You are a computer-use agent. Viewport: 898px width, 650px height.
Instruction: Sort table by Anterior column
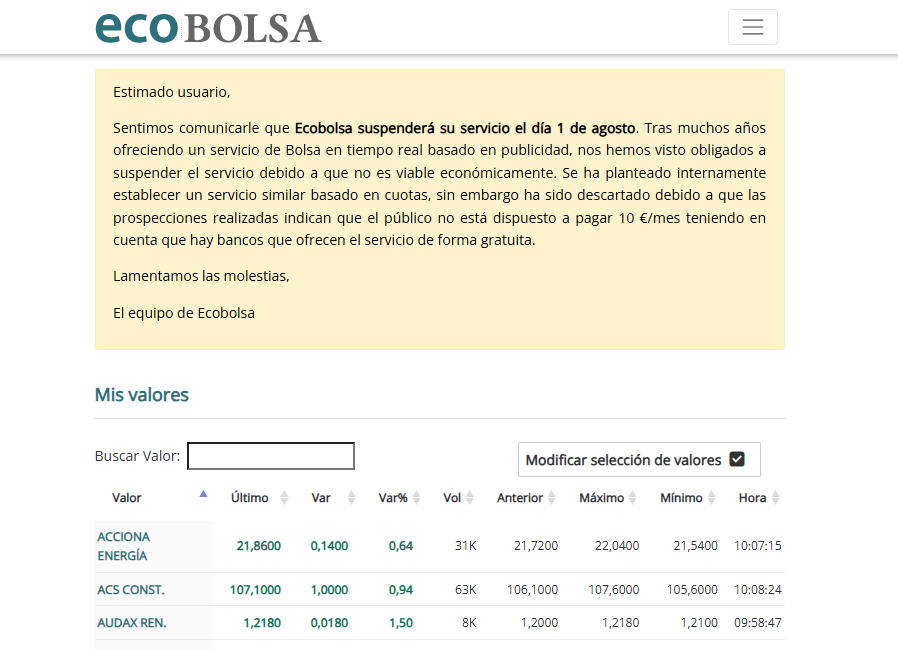(x=520, y=498)
